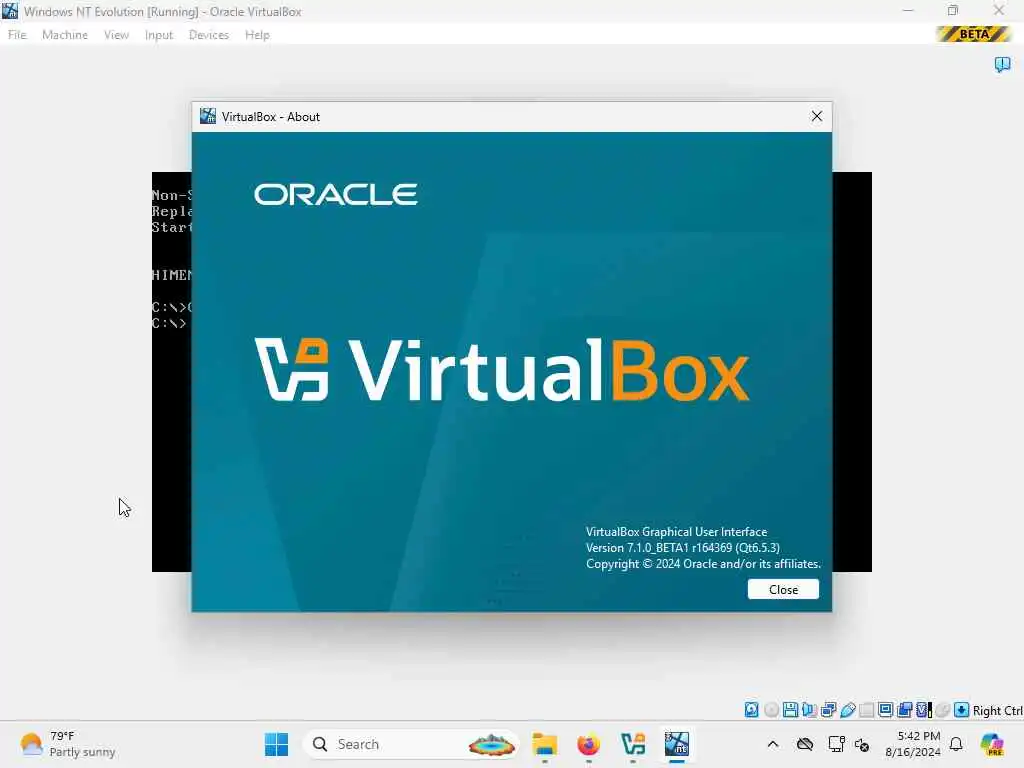
Task: Click the audio status icon
Action: [809, 710]
